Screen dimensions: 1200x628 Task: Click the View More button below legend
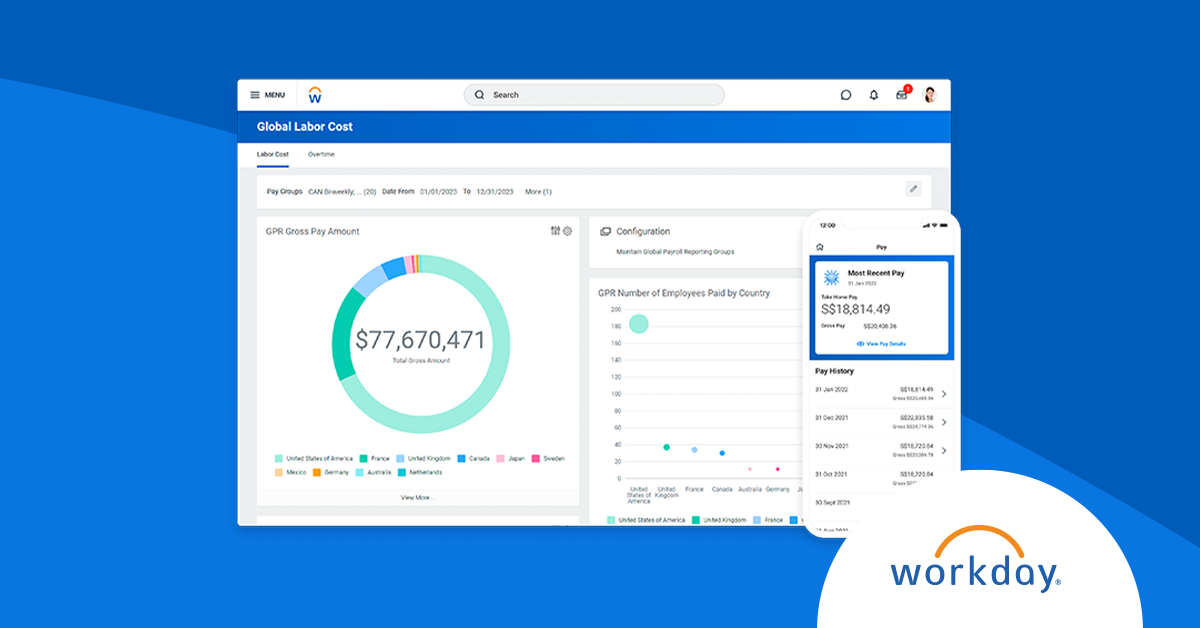(x=417, y=497)
